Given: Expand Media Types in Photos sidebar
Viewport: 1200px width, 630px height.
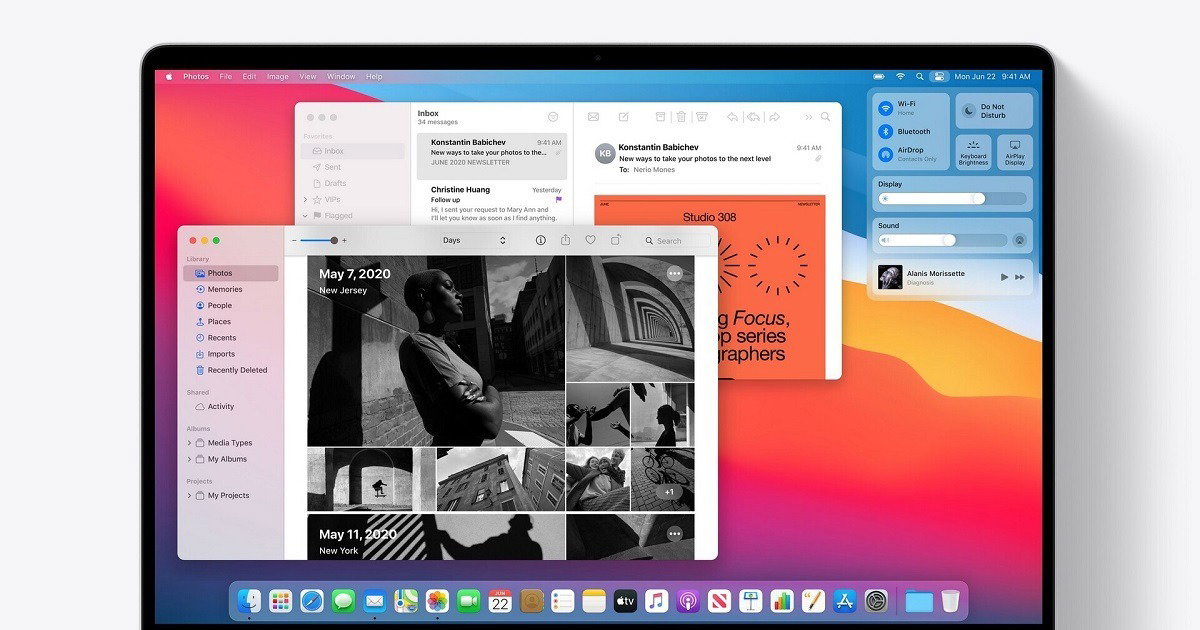Looking at the screenshot, I should click(x=190, y=443).
